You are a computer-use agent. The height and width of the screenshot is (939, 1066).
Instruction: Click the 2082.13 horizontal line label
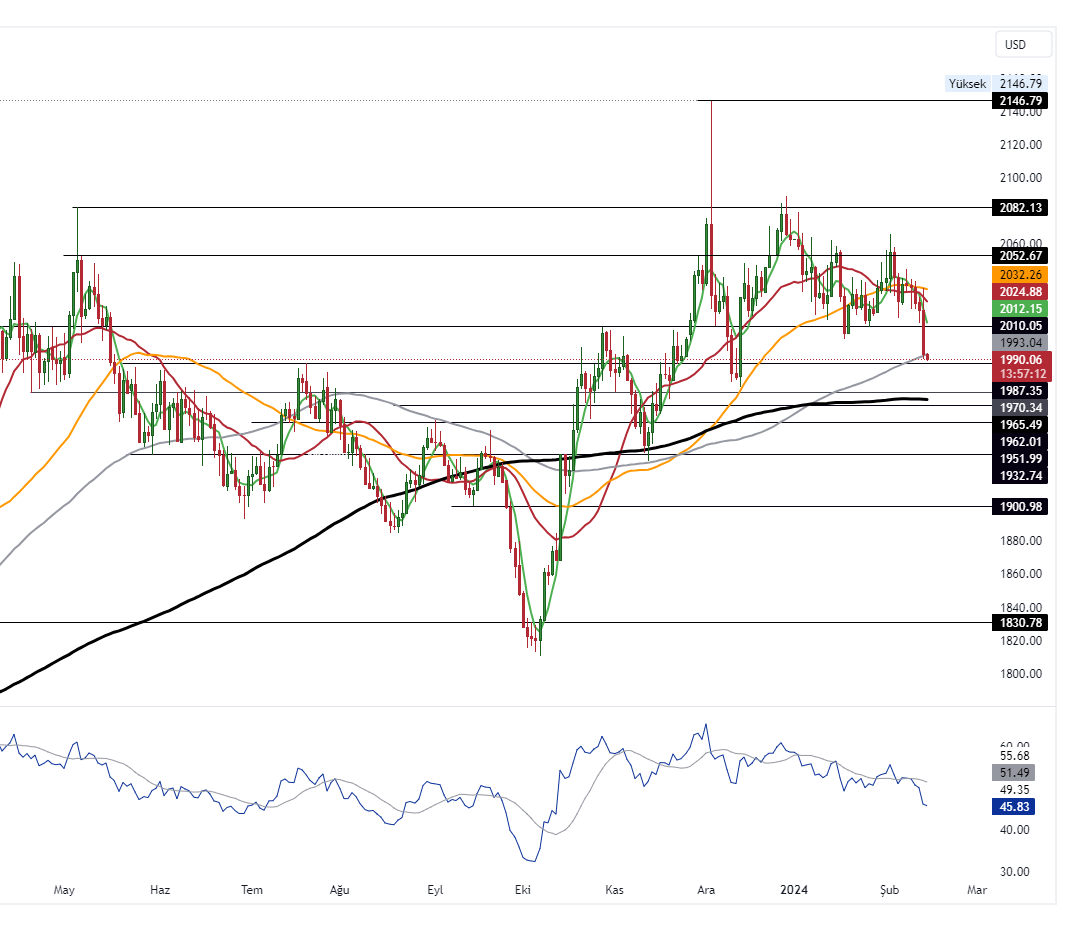[1020, 208]
